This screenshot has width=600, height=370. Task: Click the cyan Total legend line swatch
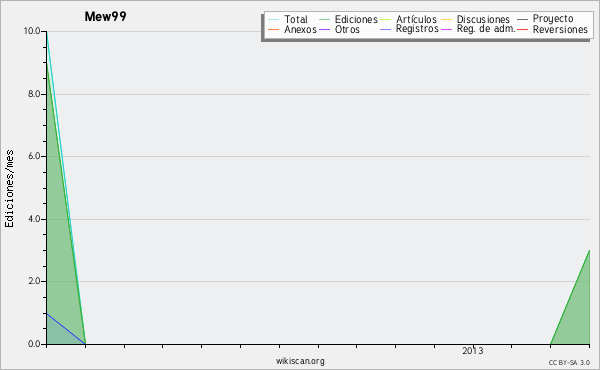point(274,20)
